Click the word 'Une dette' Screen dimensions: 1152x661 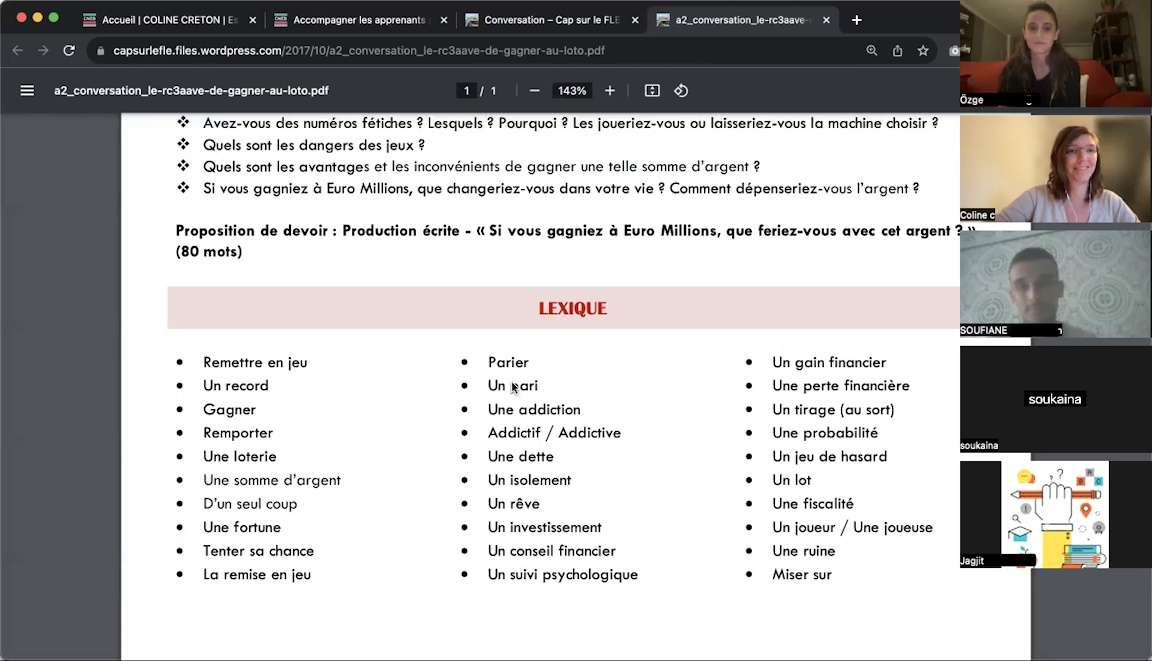click(x=521, y=456)
